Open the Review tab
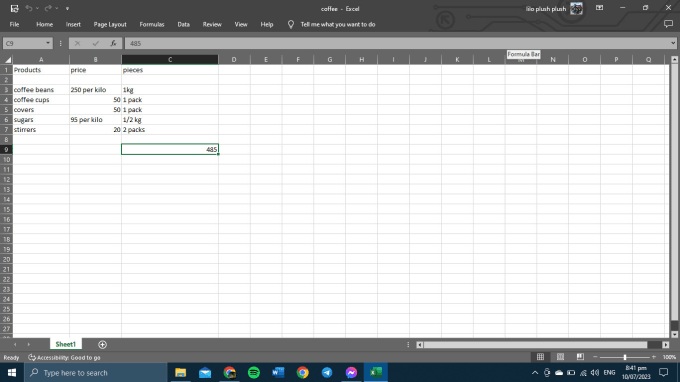 [212, 24]
